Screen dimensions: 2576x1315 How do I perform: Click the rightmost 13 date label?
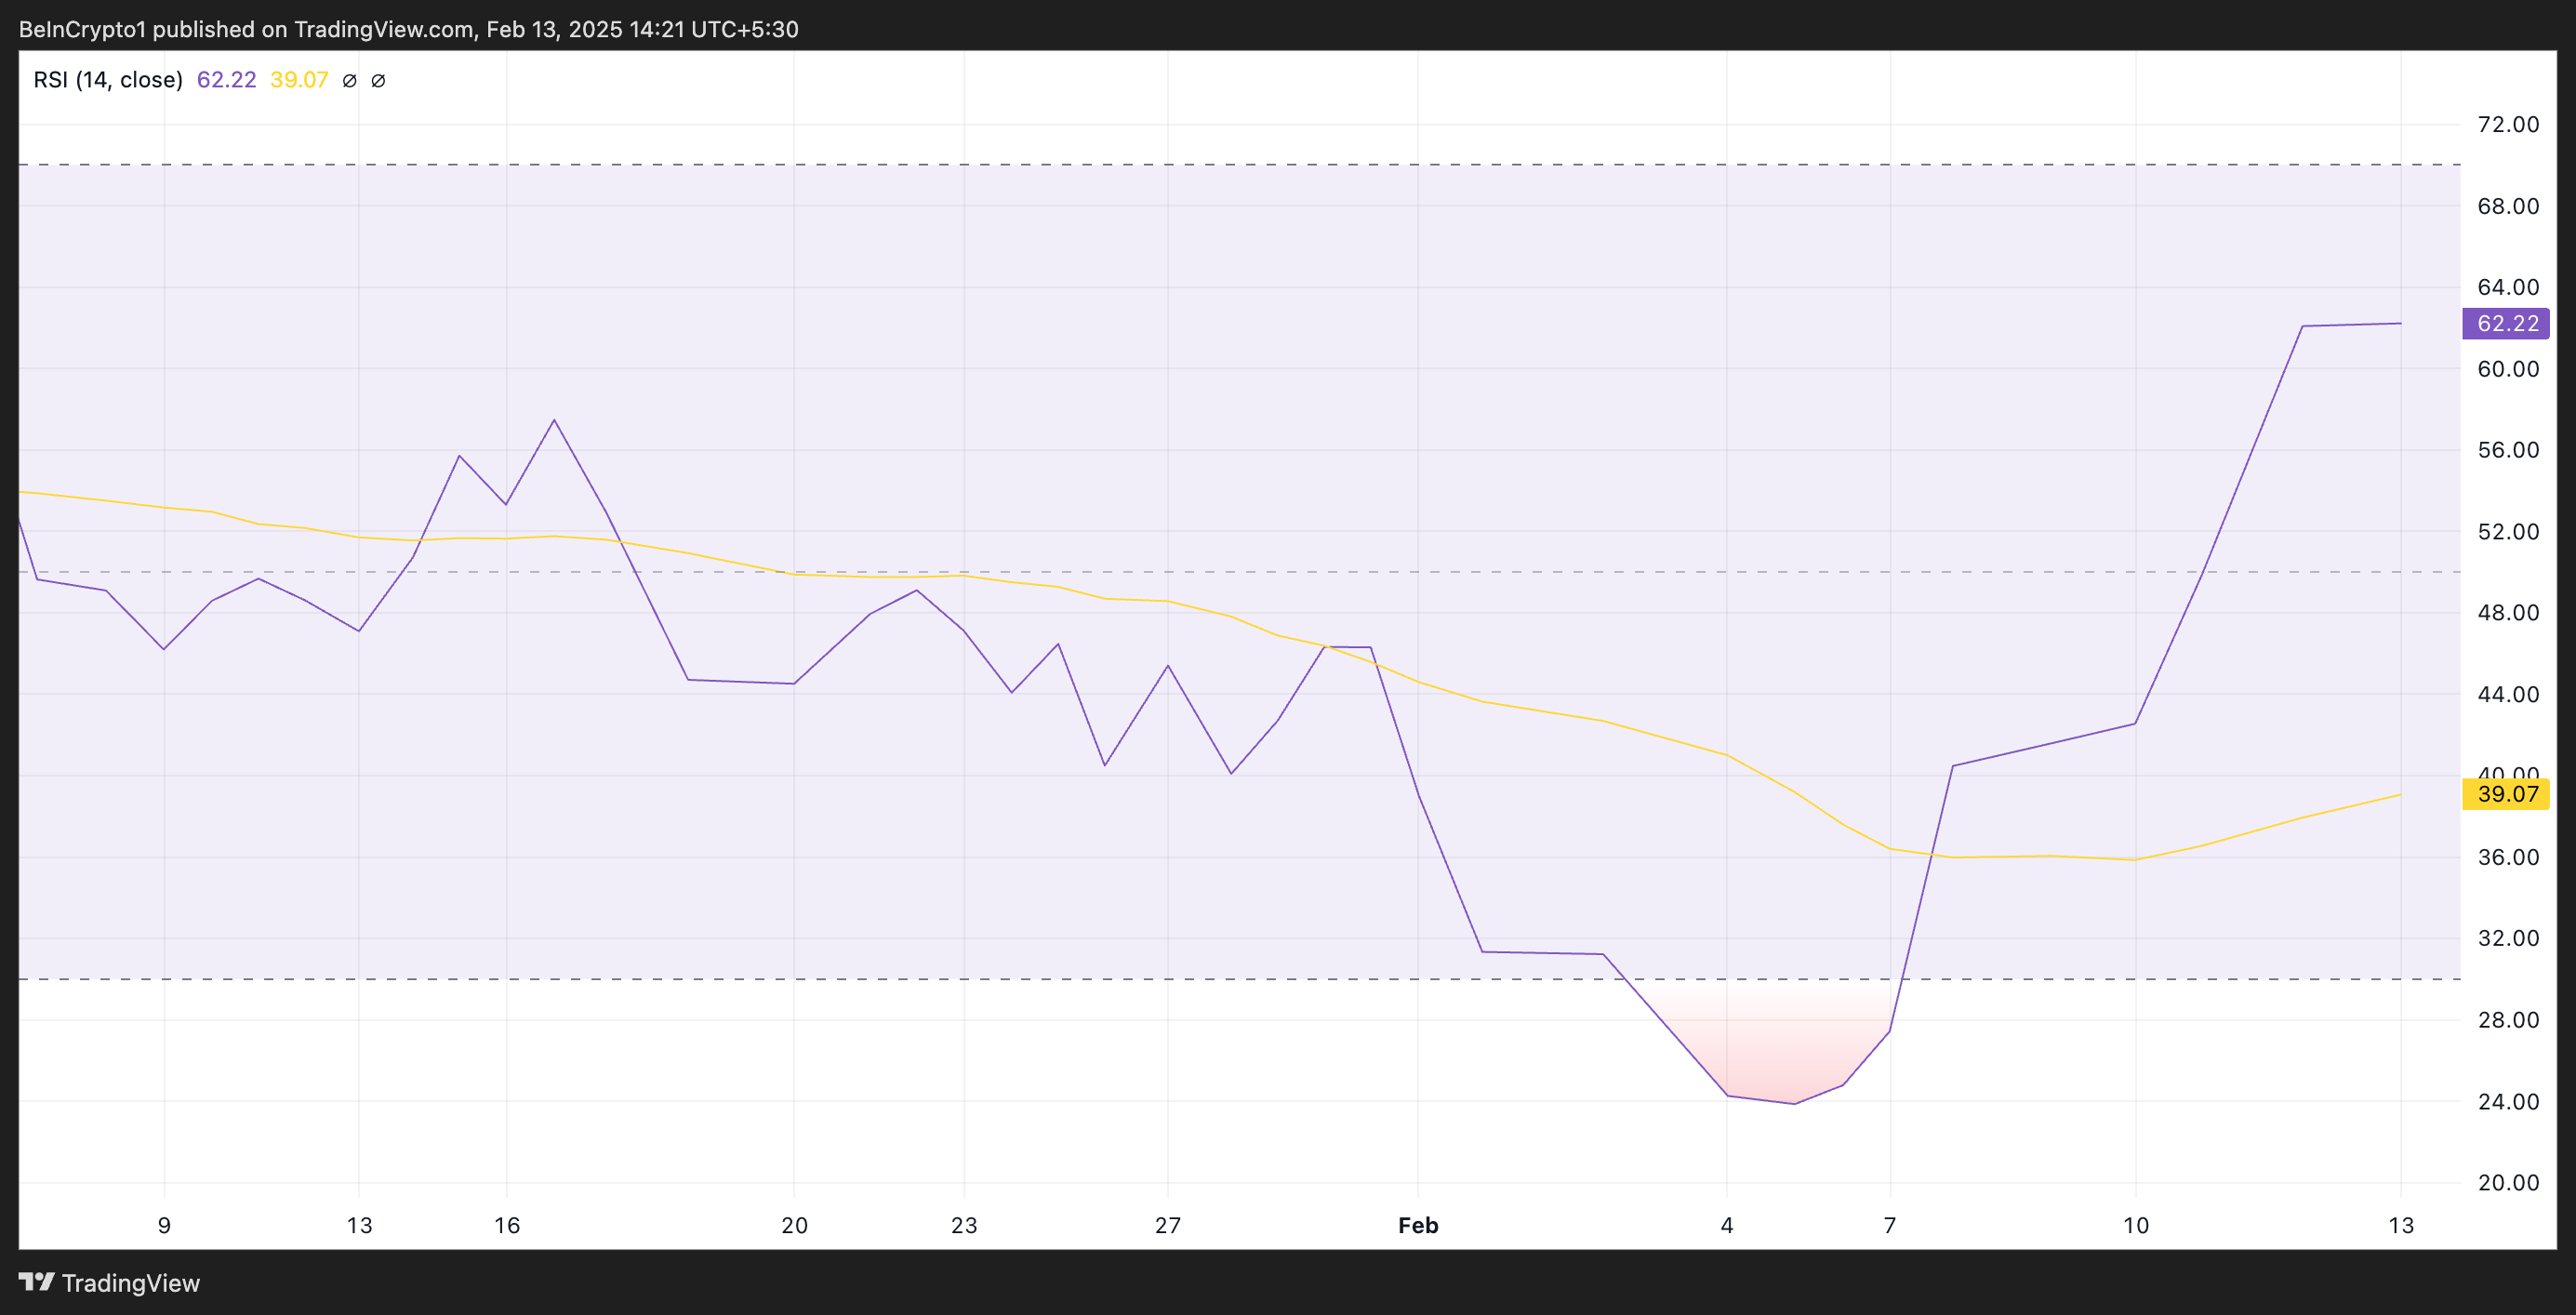pos(2400,1225)
